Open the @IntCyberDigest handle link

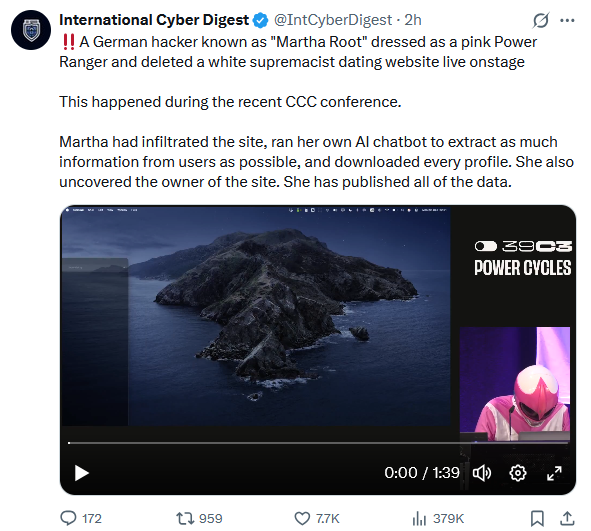[x=333, y=20]
